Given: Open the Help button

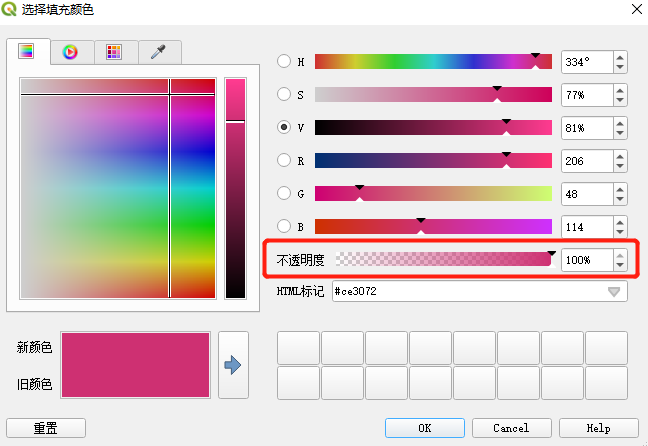Looking at the screenshot, I should pos(599,428).
